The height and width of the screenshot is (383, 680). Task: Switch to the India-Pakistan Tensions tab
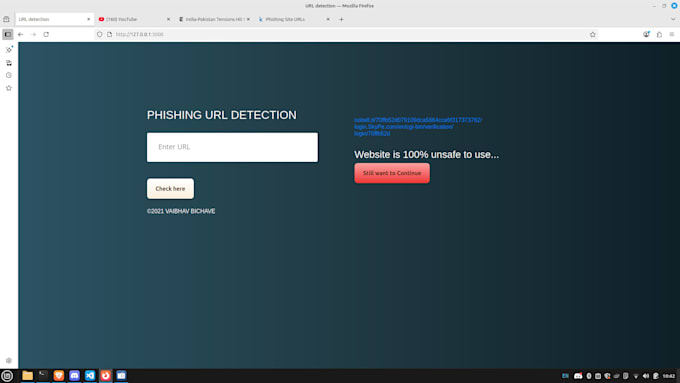point(214,19)
